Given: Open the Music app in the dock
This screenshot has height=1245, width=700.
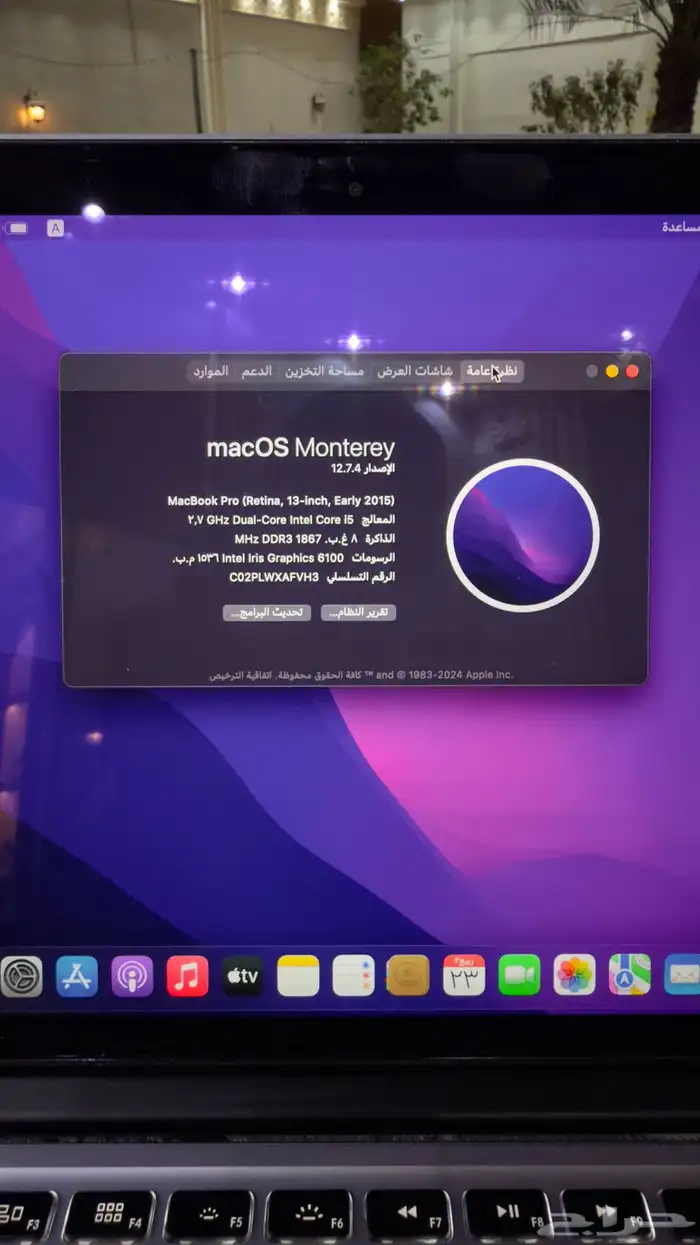Looking at the screenshot, I should tap(187, 975).
